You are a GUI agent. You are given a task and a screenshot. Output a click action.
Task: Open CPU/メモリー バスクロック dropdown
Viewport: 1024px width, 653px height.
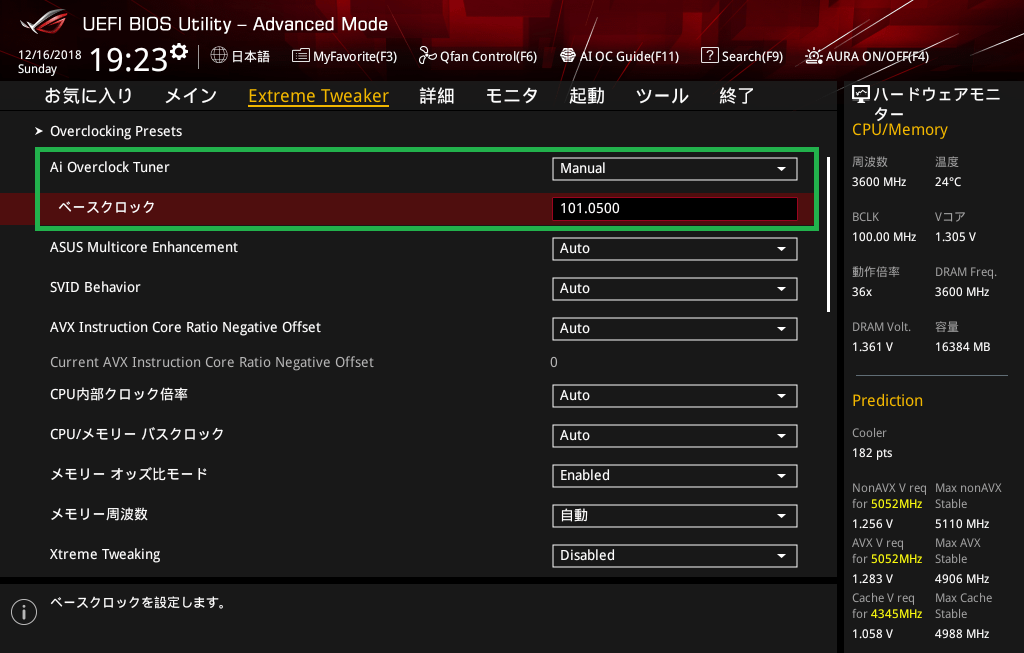[x=675, y=436]
